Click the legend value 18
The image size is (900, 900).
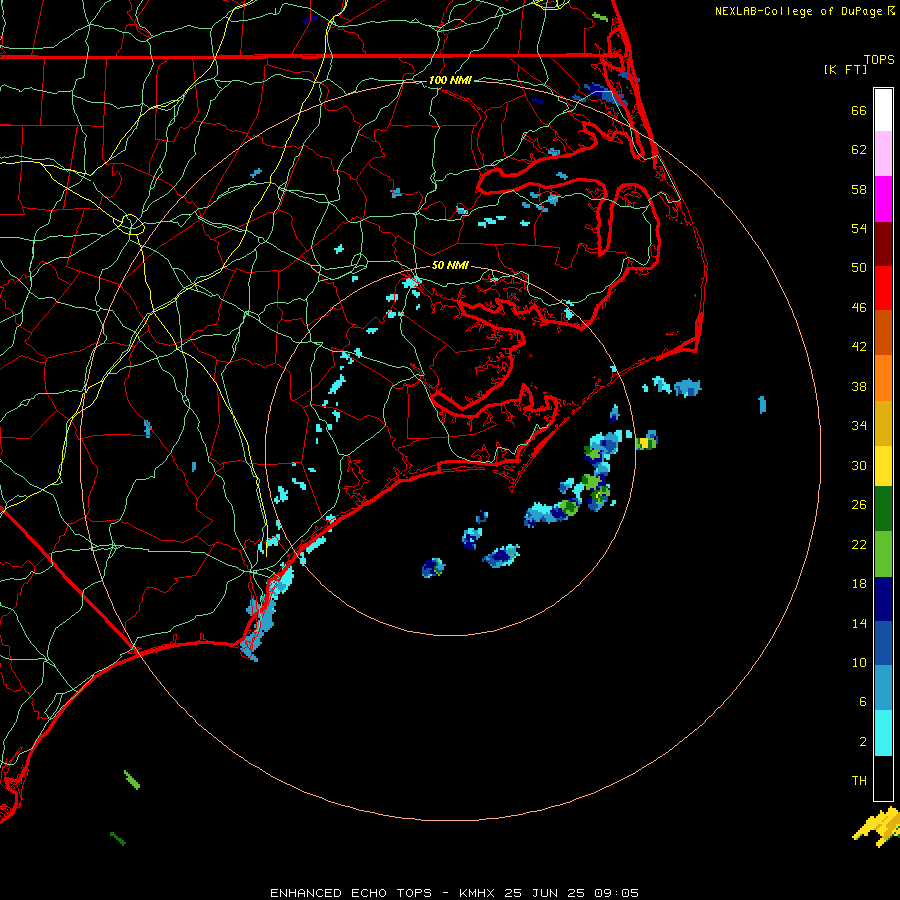pos(859,584)
